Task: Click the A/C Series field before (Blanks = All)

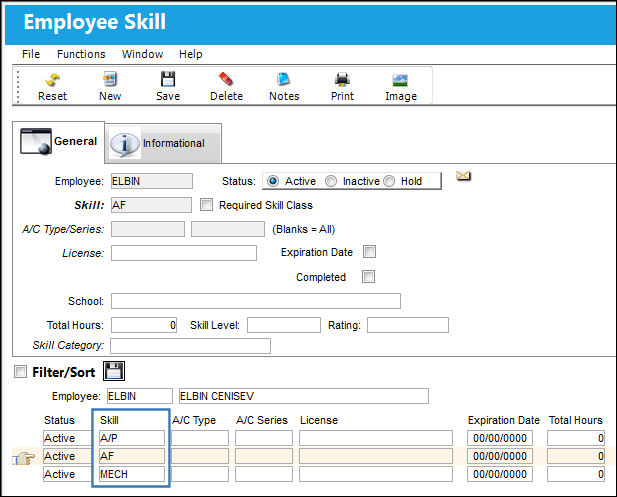Action: point(228,229)
